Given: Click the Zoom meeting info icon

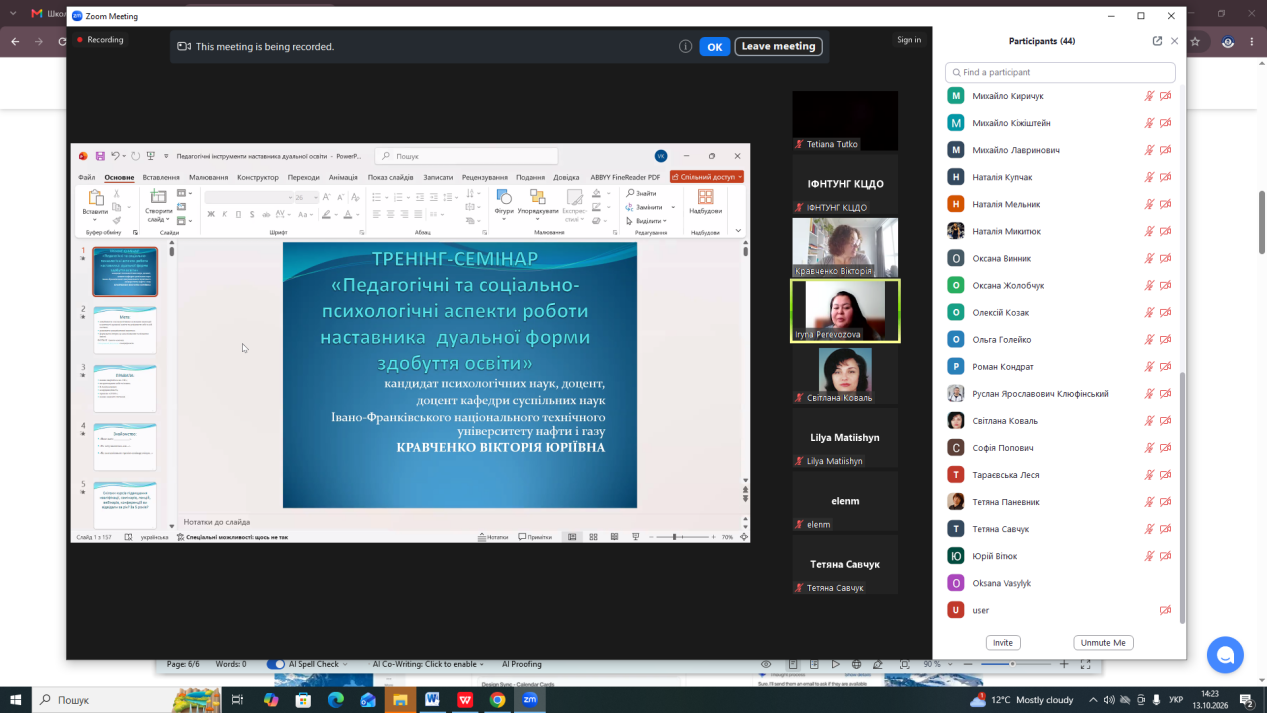Looking at the screenshot, I should (x=685, y=46).
